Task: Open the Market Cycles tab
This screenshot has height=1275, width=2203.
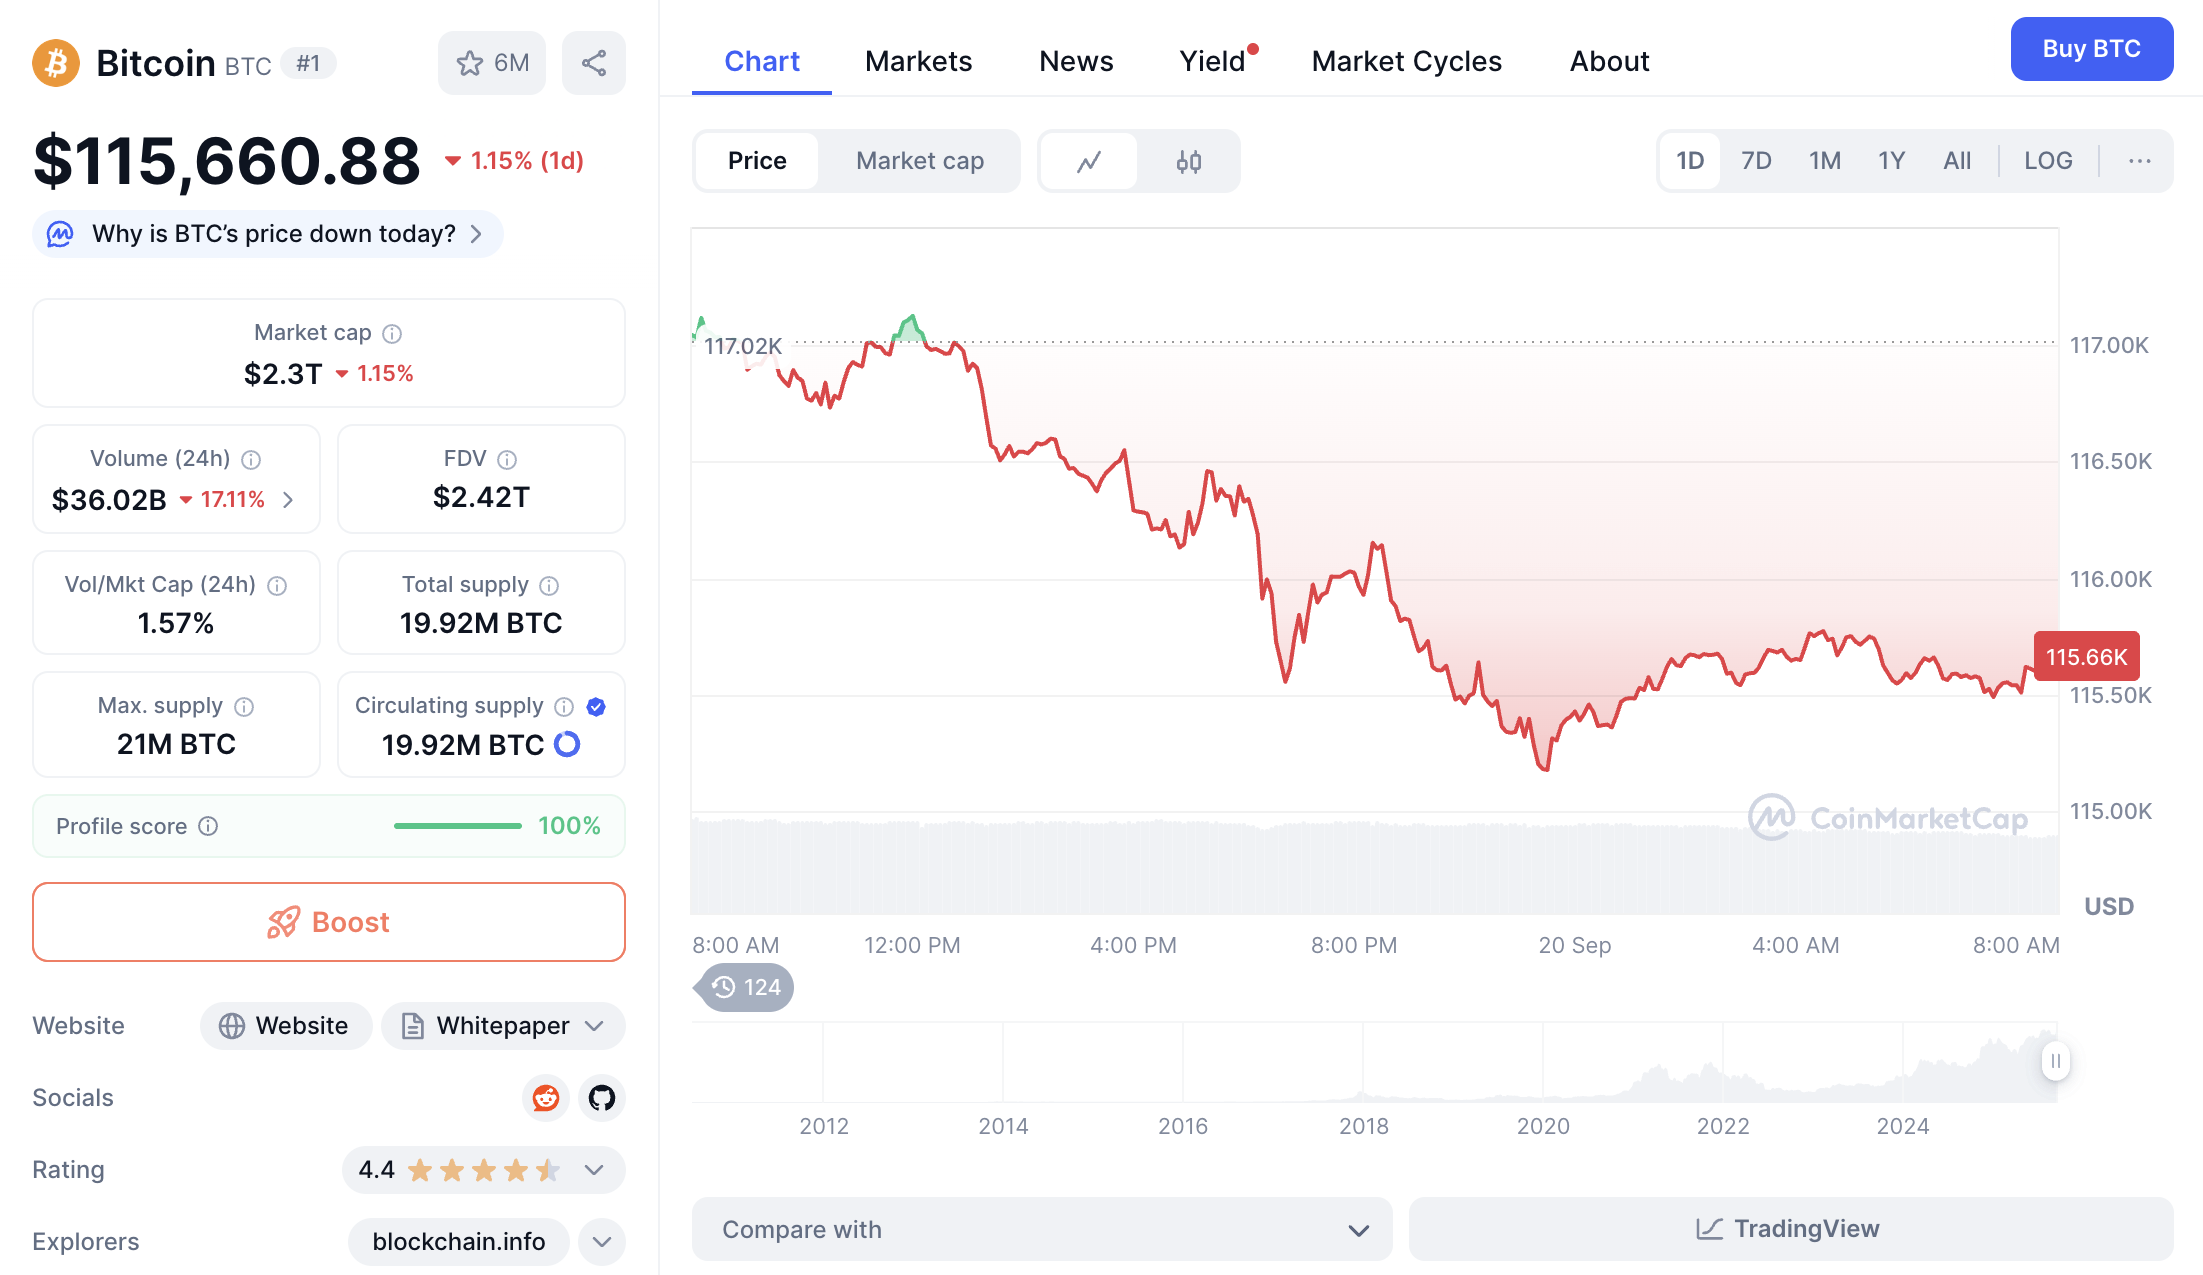Action: point(1406,62)
